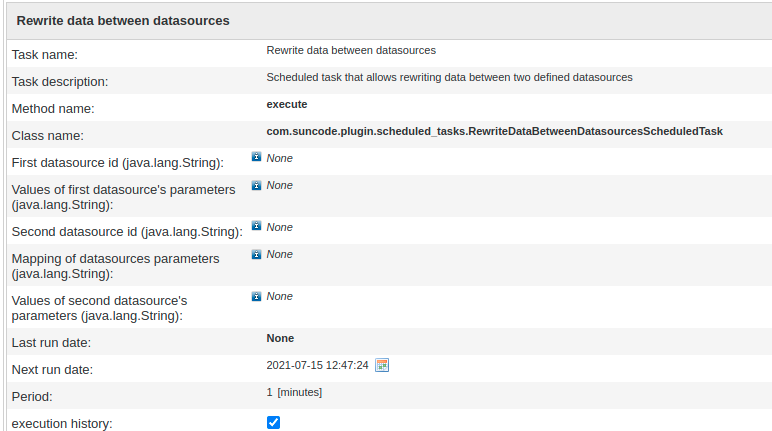Image resolution: width=772 pixels, height=431 pixels.
Task: Click the 'execution history:' label
Action: point(62,424)
